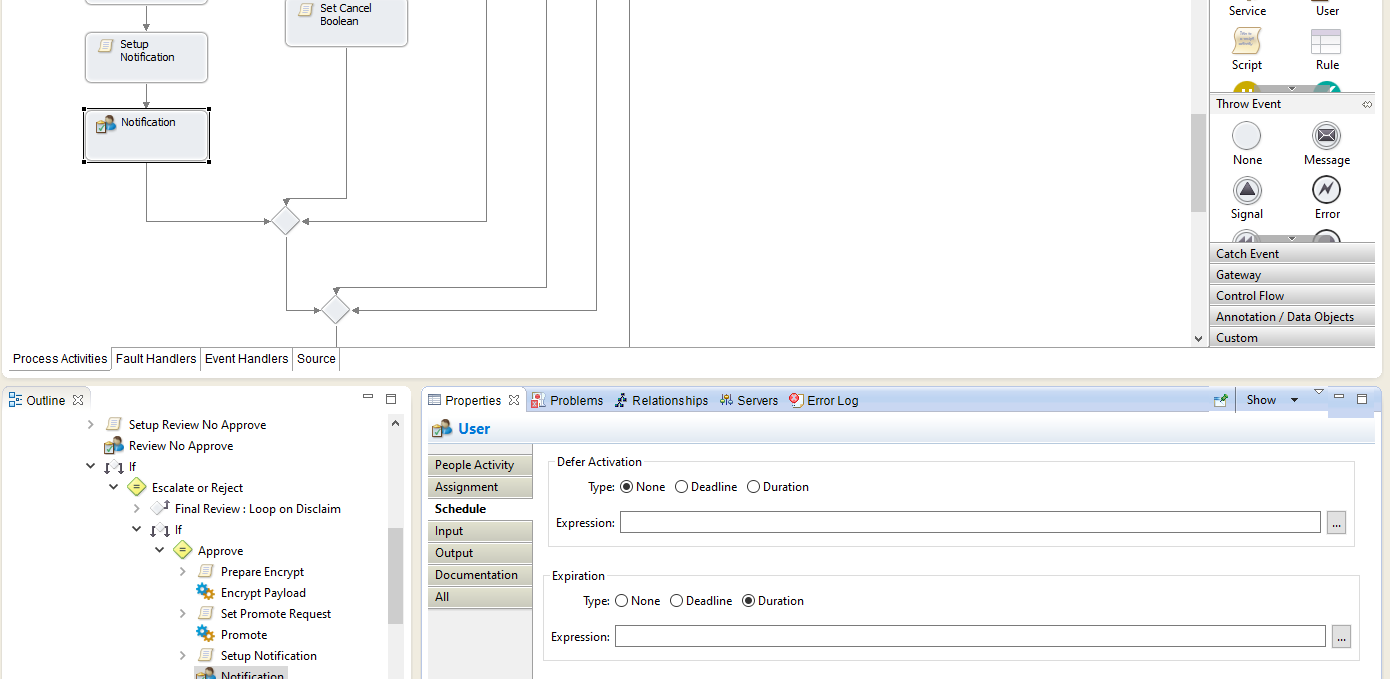Close the Outline view via its X icon
Screen dimensions: 1390x679
(x=79, y=400)
